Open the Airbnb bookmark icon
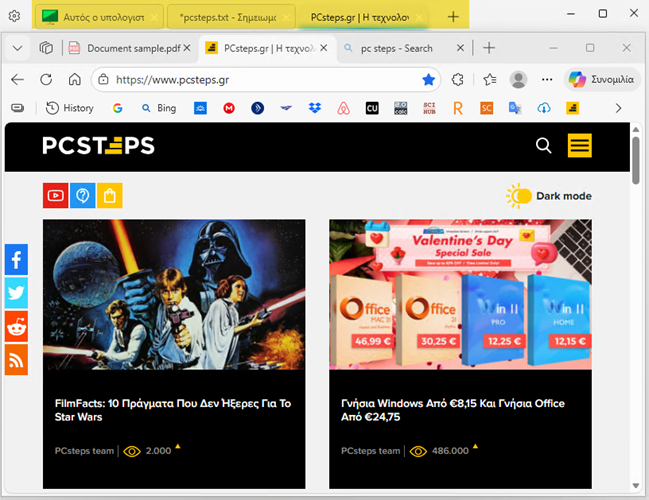This screenshot has height=500, width=649. point(342,108)
